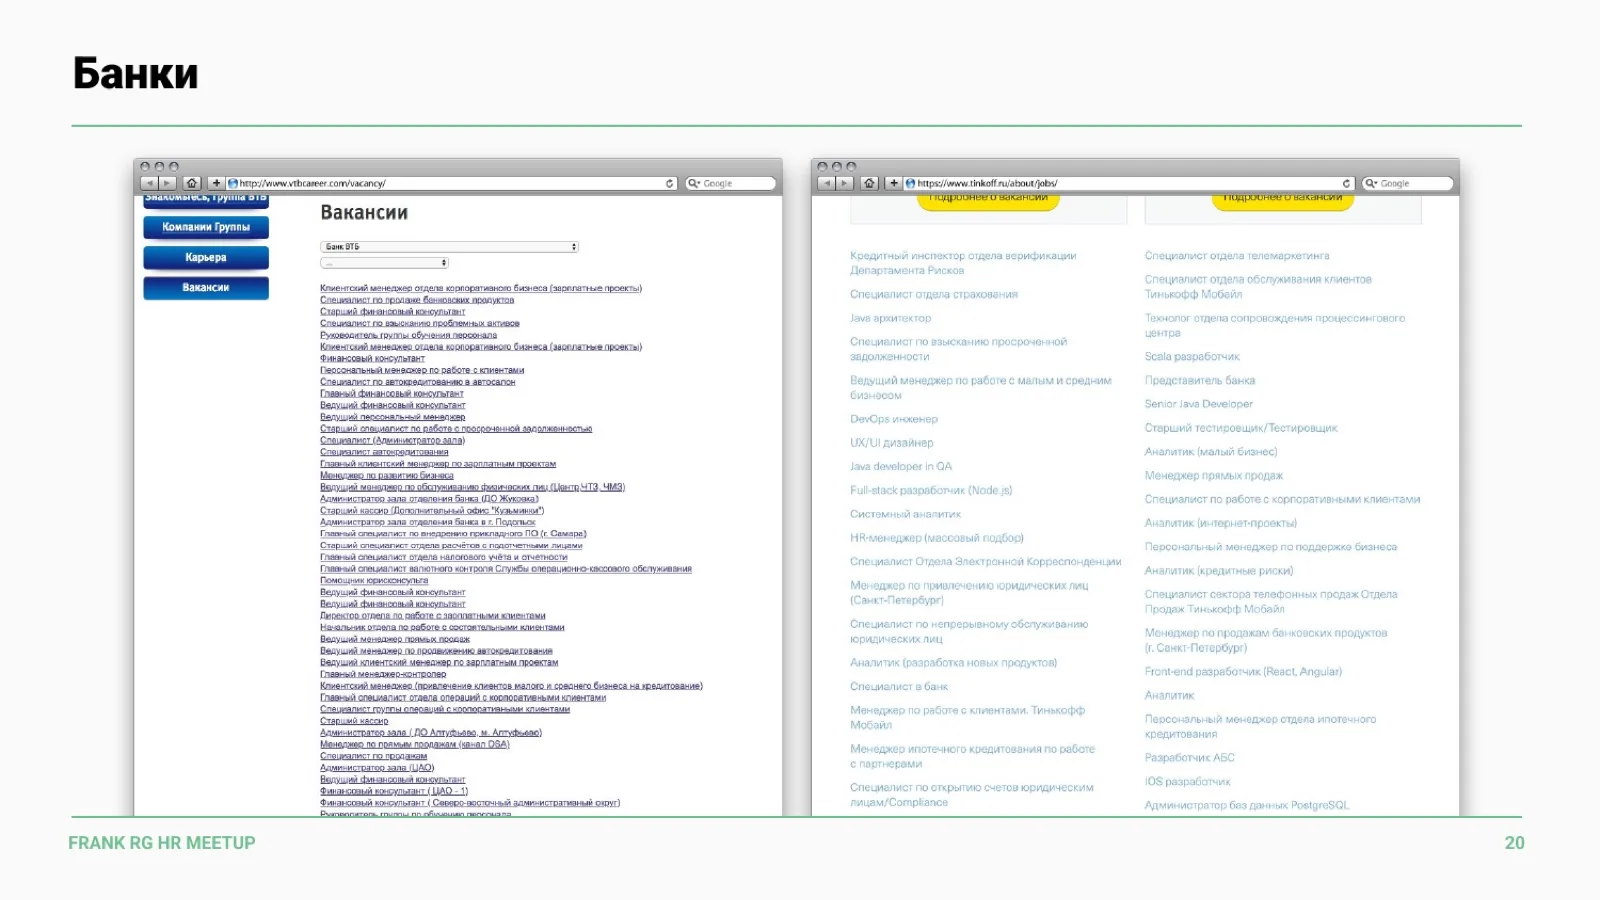
Task: Select 'Карьера' in the VTB sidebar
Action: point(206,258)
